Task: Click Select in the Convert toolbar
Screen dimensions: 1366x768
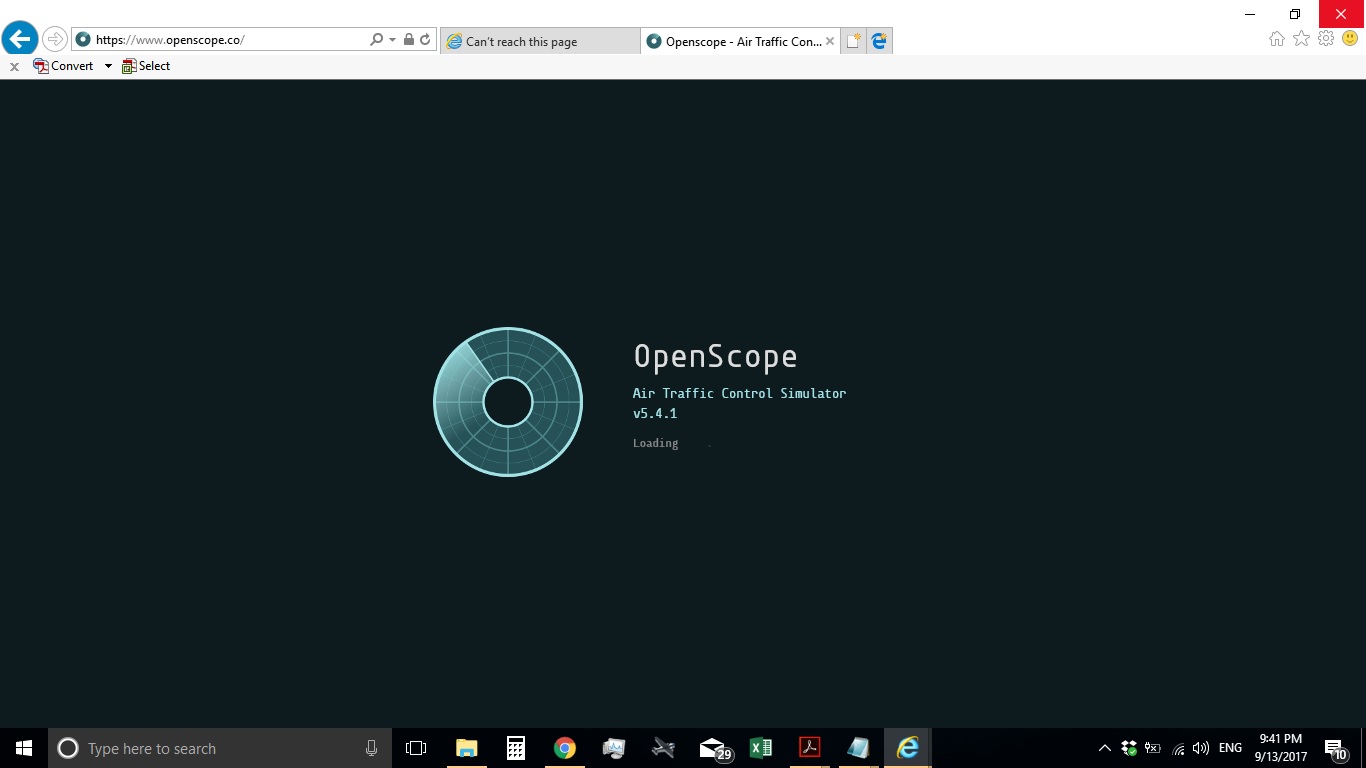Action: pyautogui.click(x=146, y=65)
